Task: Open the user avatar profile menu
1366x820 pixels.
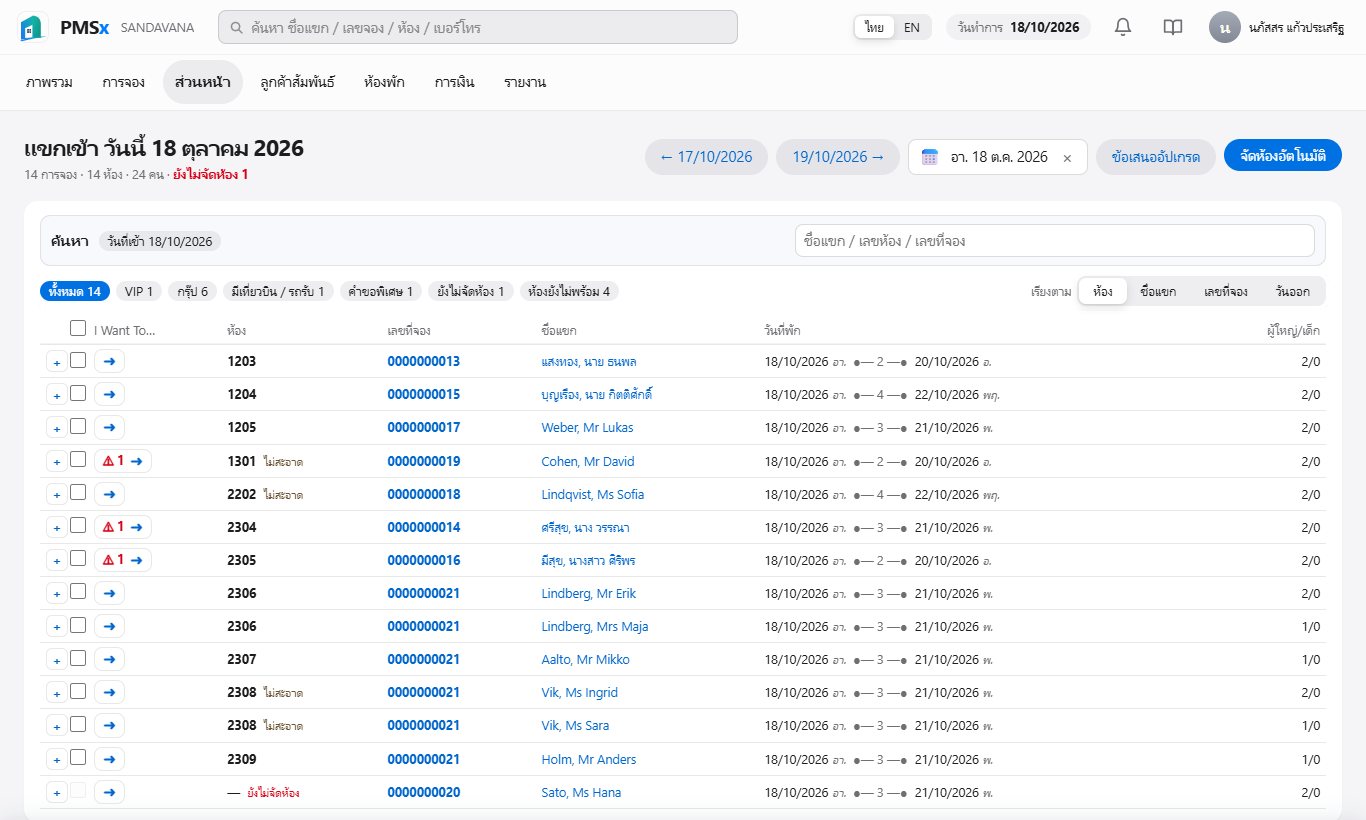Action: [1225, 27]
